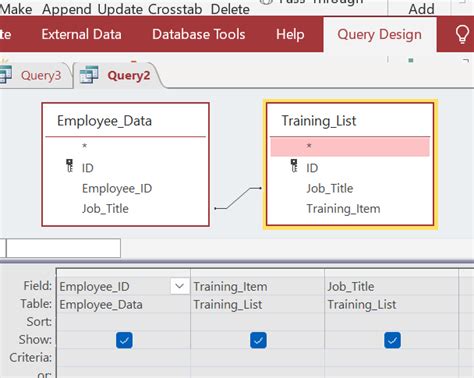Screen dimensions: 474x378
Task: Uncheck Show box for Job_Title column
Action: coord(392,340)
